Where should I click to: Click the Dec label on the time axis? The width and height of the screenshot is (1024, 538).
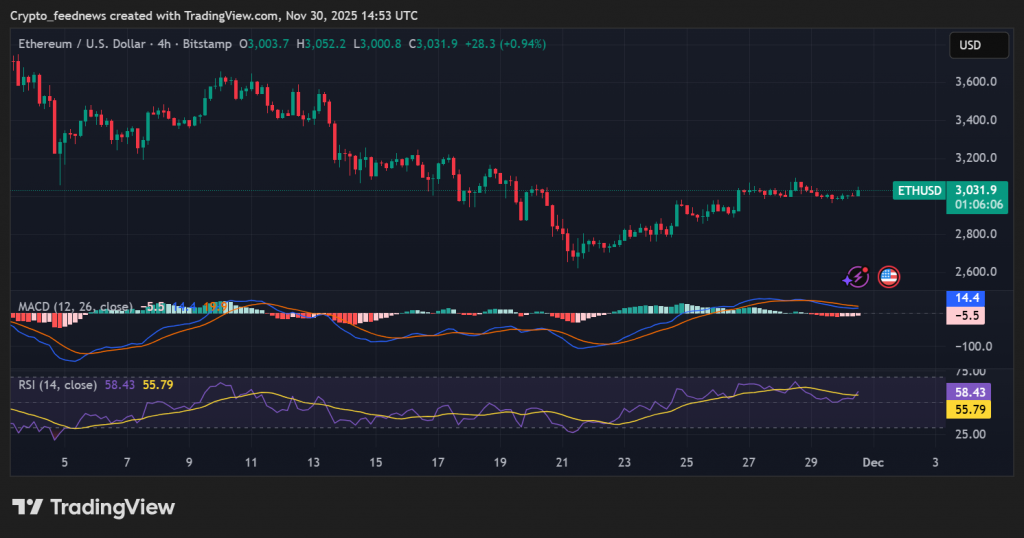[x=872, y=463]
